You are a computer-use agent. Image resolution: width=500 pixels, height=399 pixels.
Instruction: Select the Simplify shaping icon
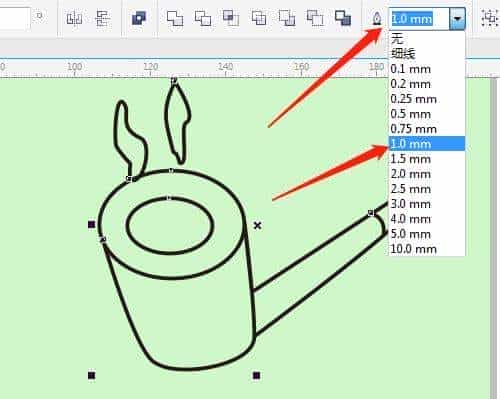pyautogui.click(x=259, y=18)
